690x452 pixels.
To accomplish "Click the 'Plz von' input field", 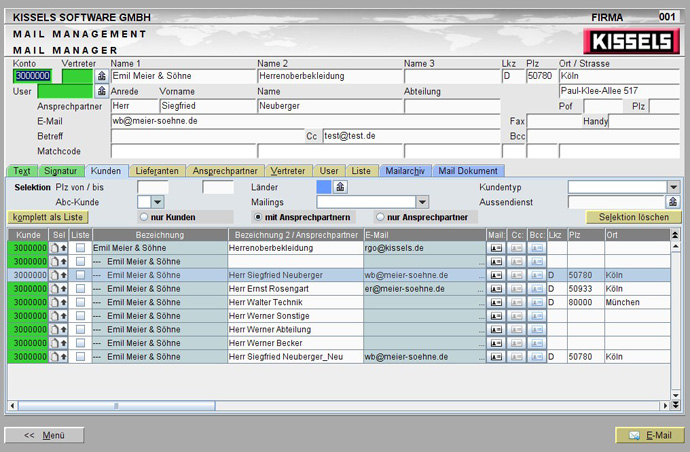I will [x=153, y=187].
